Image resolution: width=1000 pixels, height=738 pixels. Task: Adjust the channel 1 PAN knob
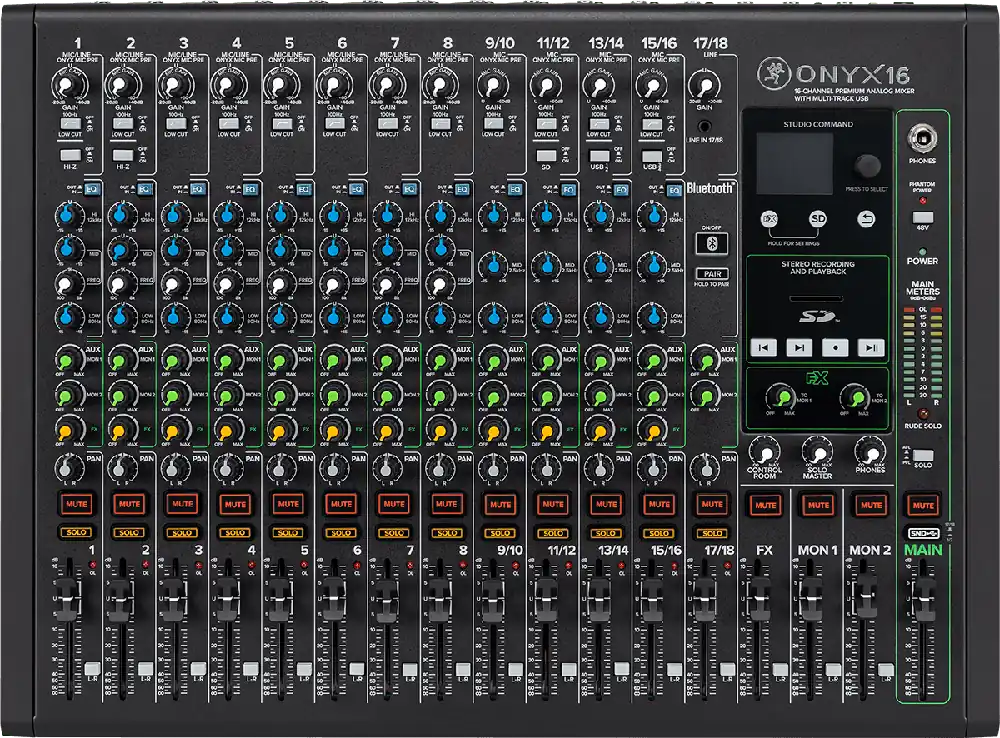67,468
